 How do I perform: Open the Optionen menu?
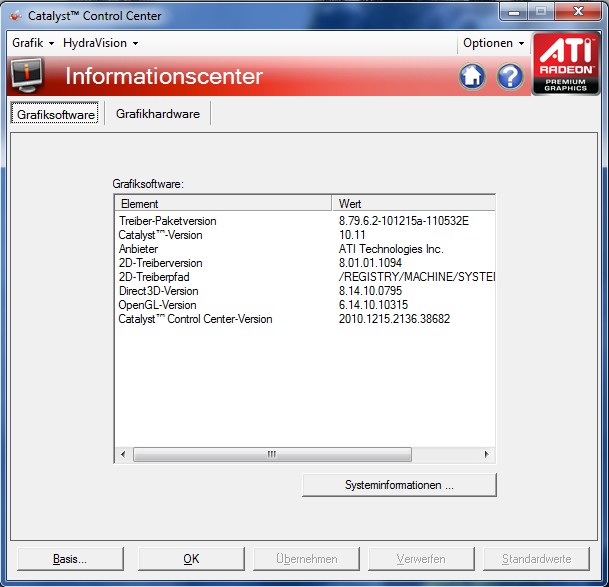[494, 43]
